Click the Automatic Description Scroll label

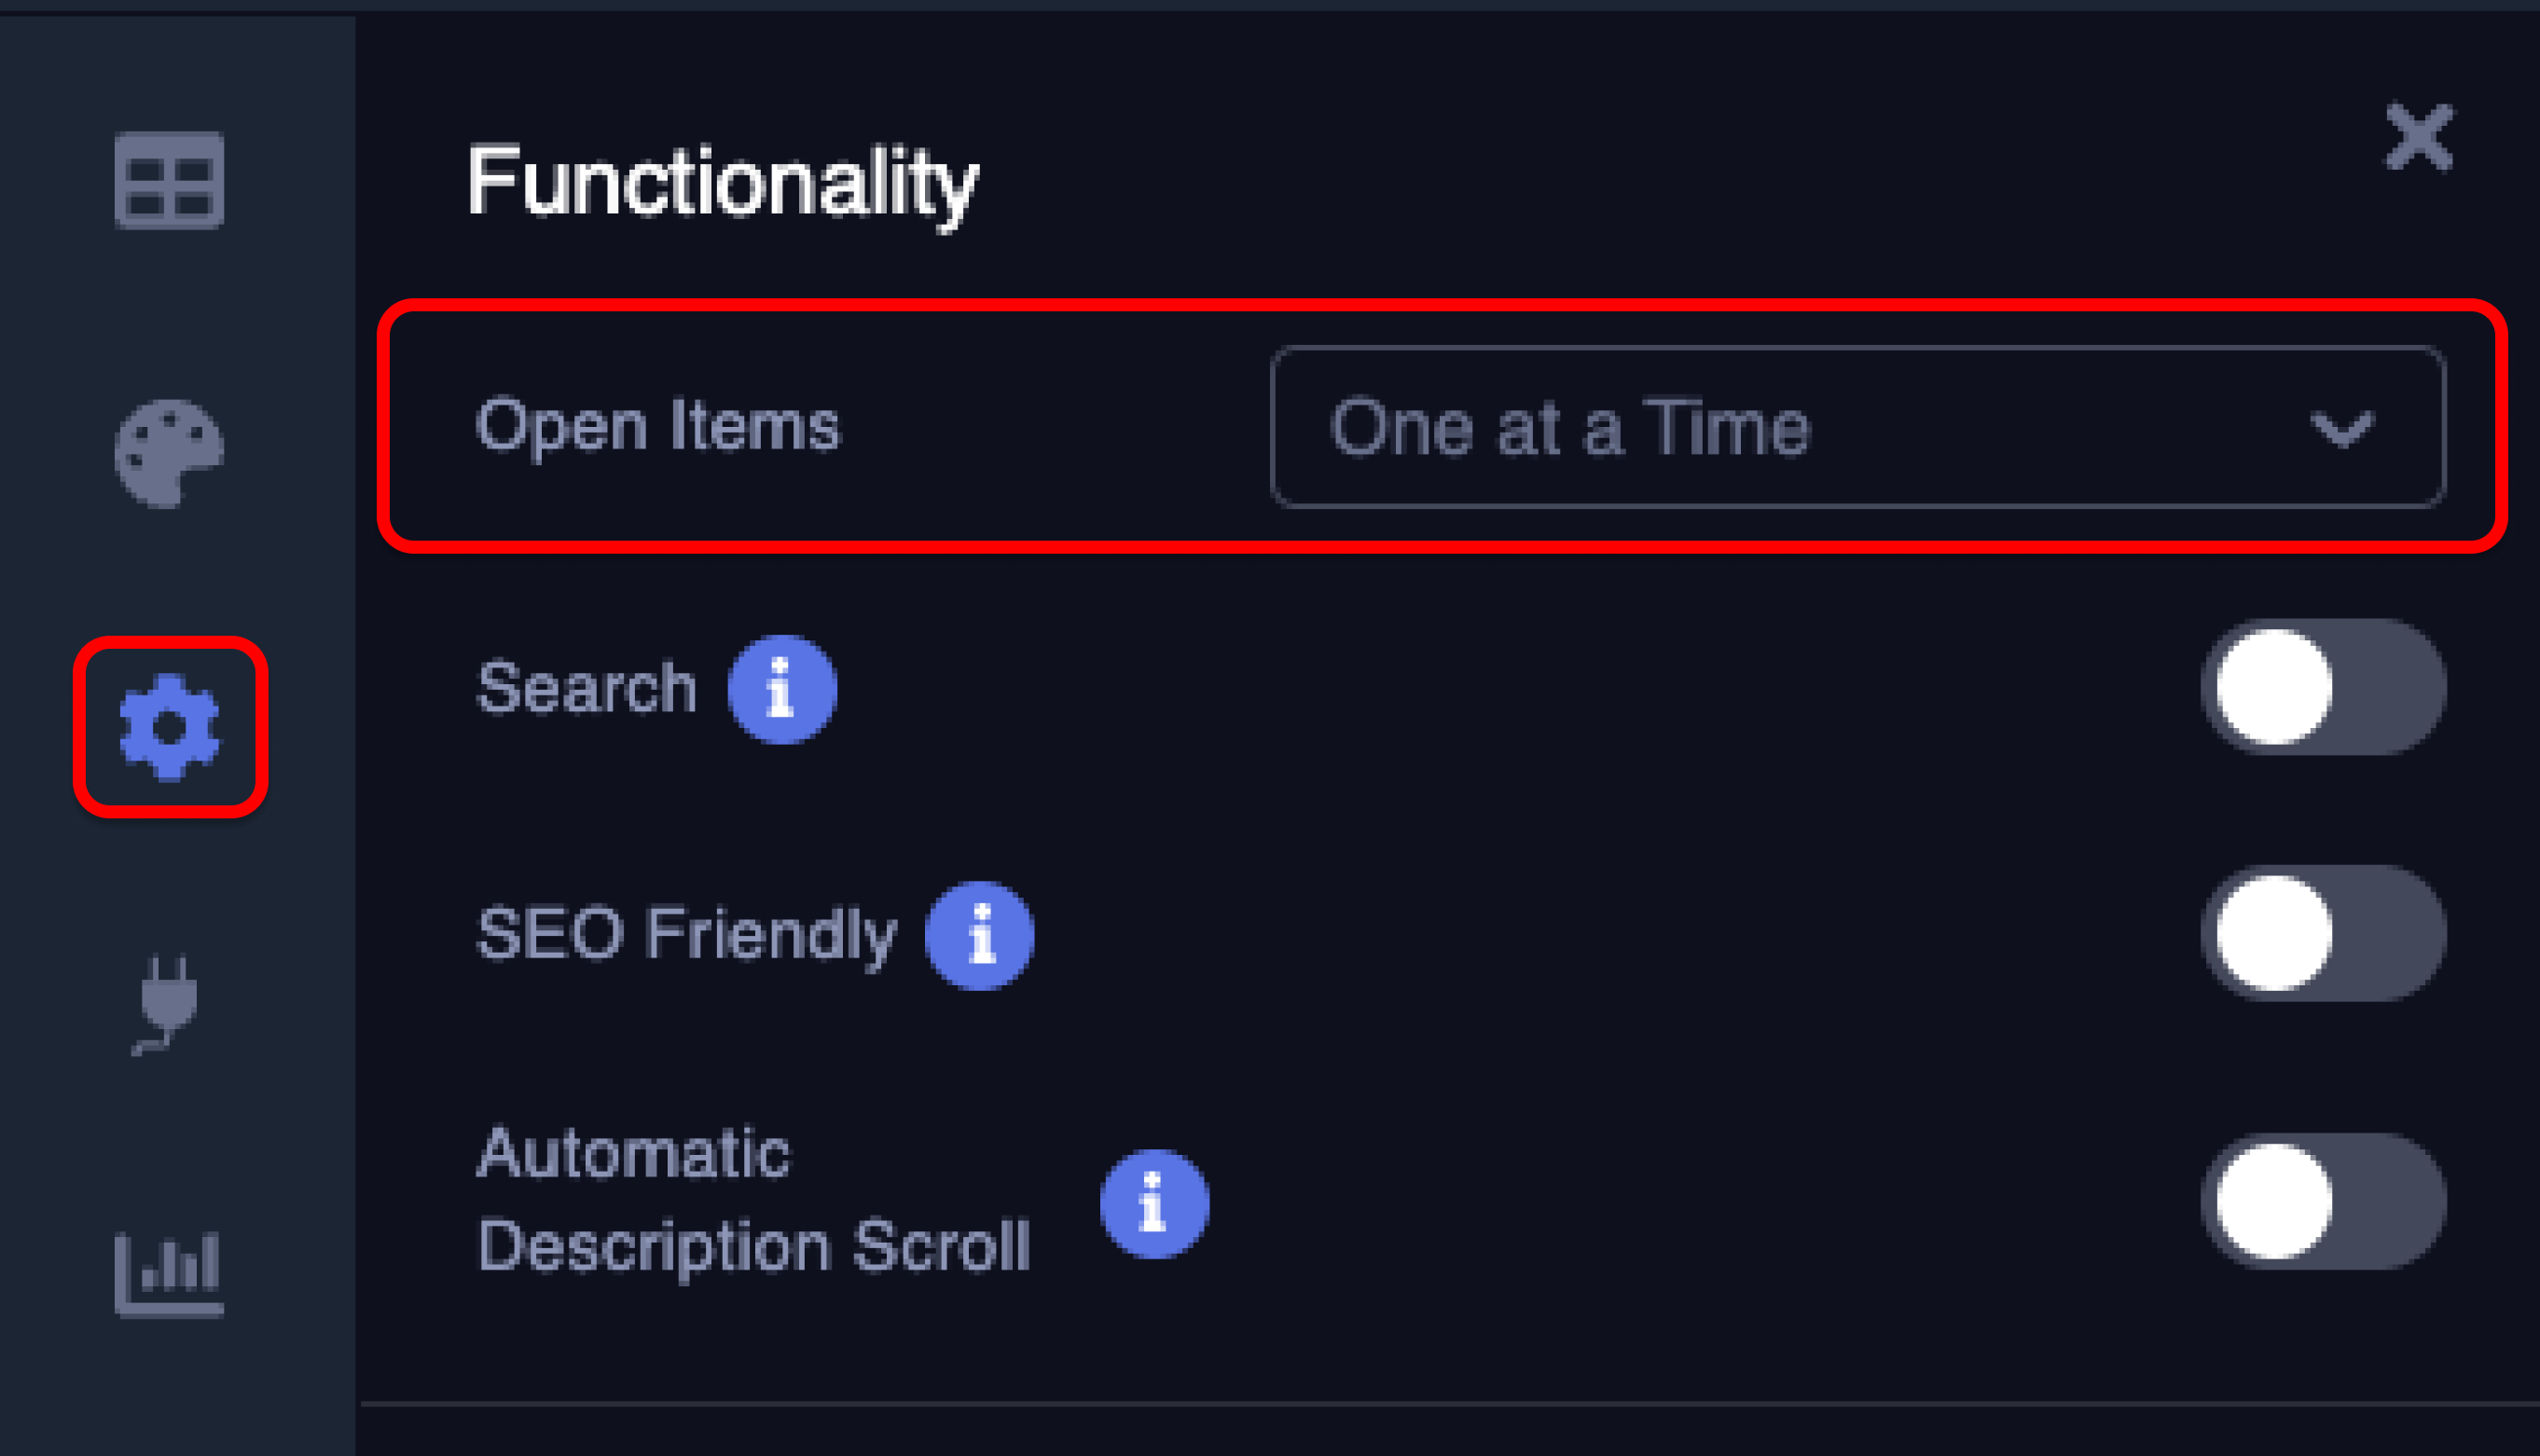(x=752, y=1200)
